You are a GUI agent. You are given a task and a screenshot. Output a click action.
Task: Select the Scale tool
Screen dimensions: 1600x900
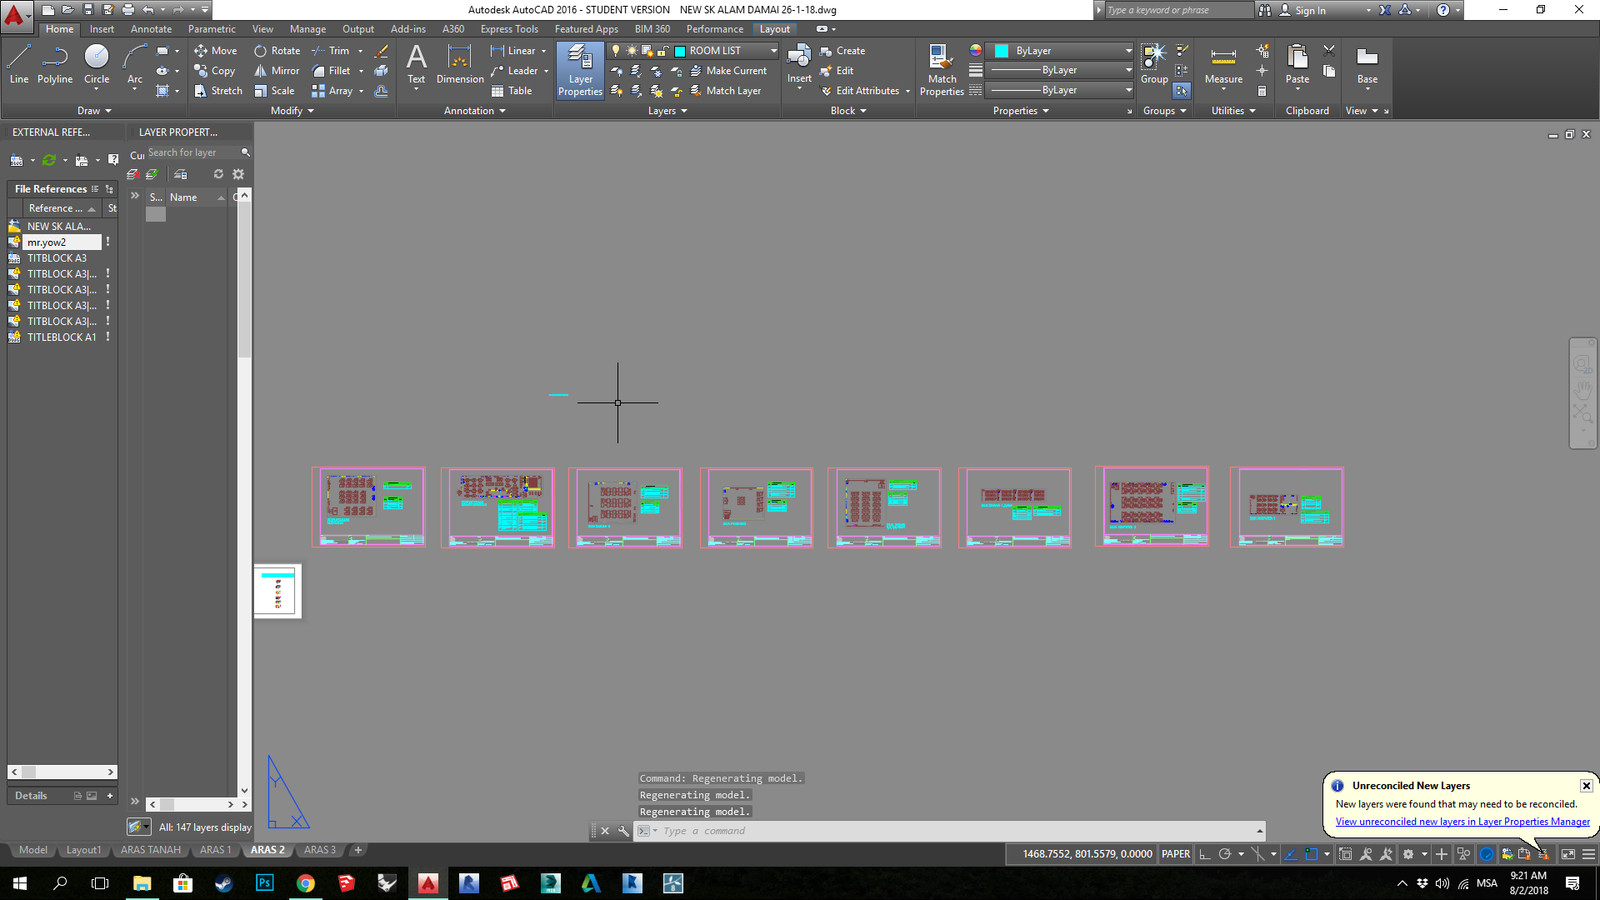coord(275,91)
